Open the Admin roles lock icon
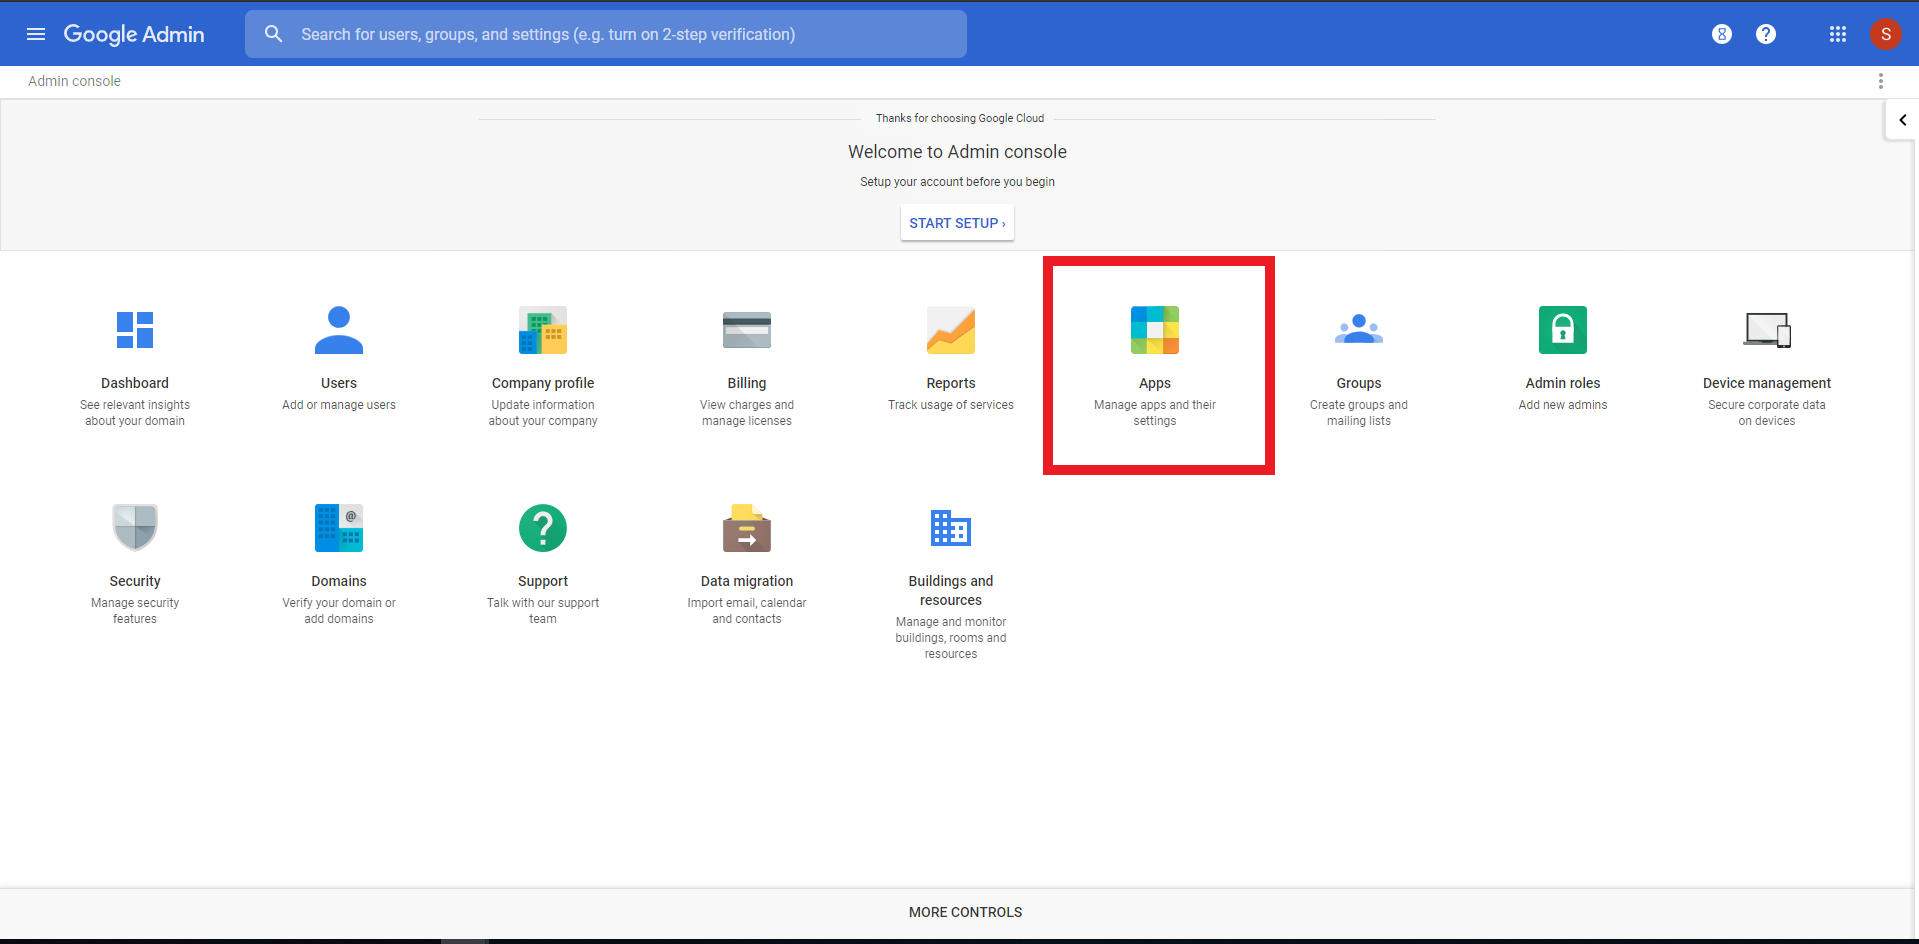 click(1563, 330)
